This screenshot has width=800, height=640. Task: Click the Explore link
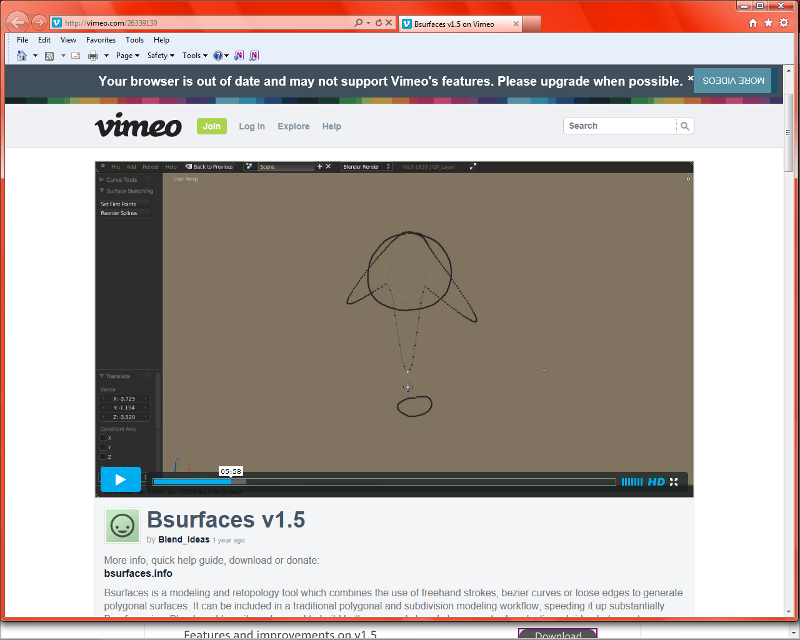tap(293, 126)
